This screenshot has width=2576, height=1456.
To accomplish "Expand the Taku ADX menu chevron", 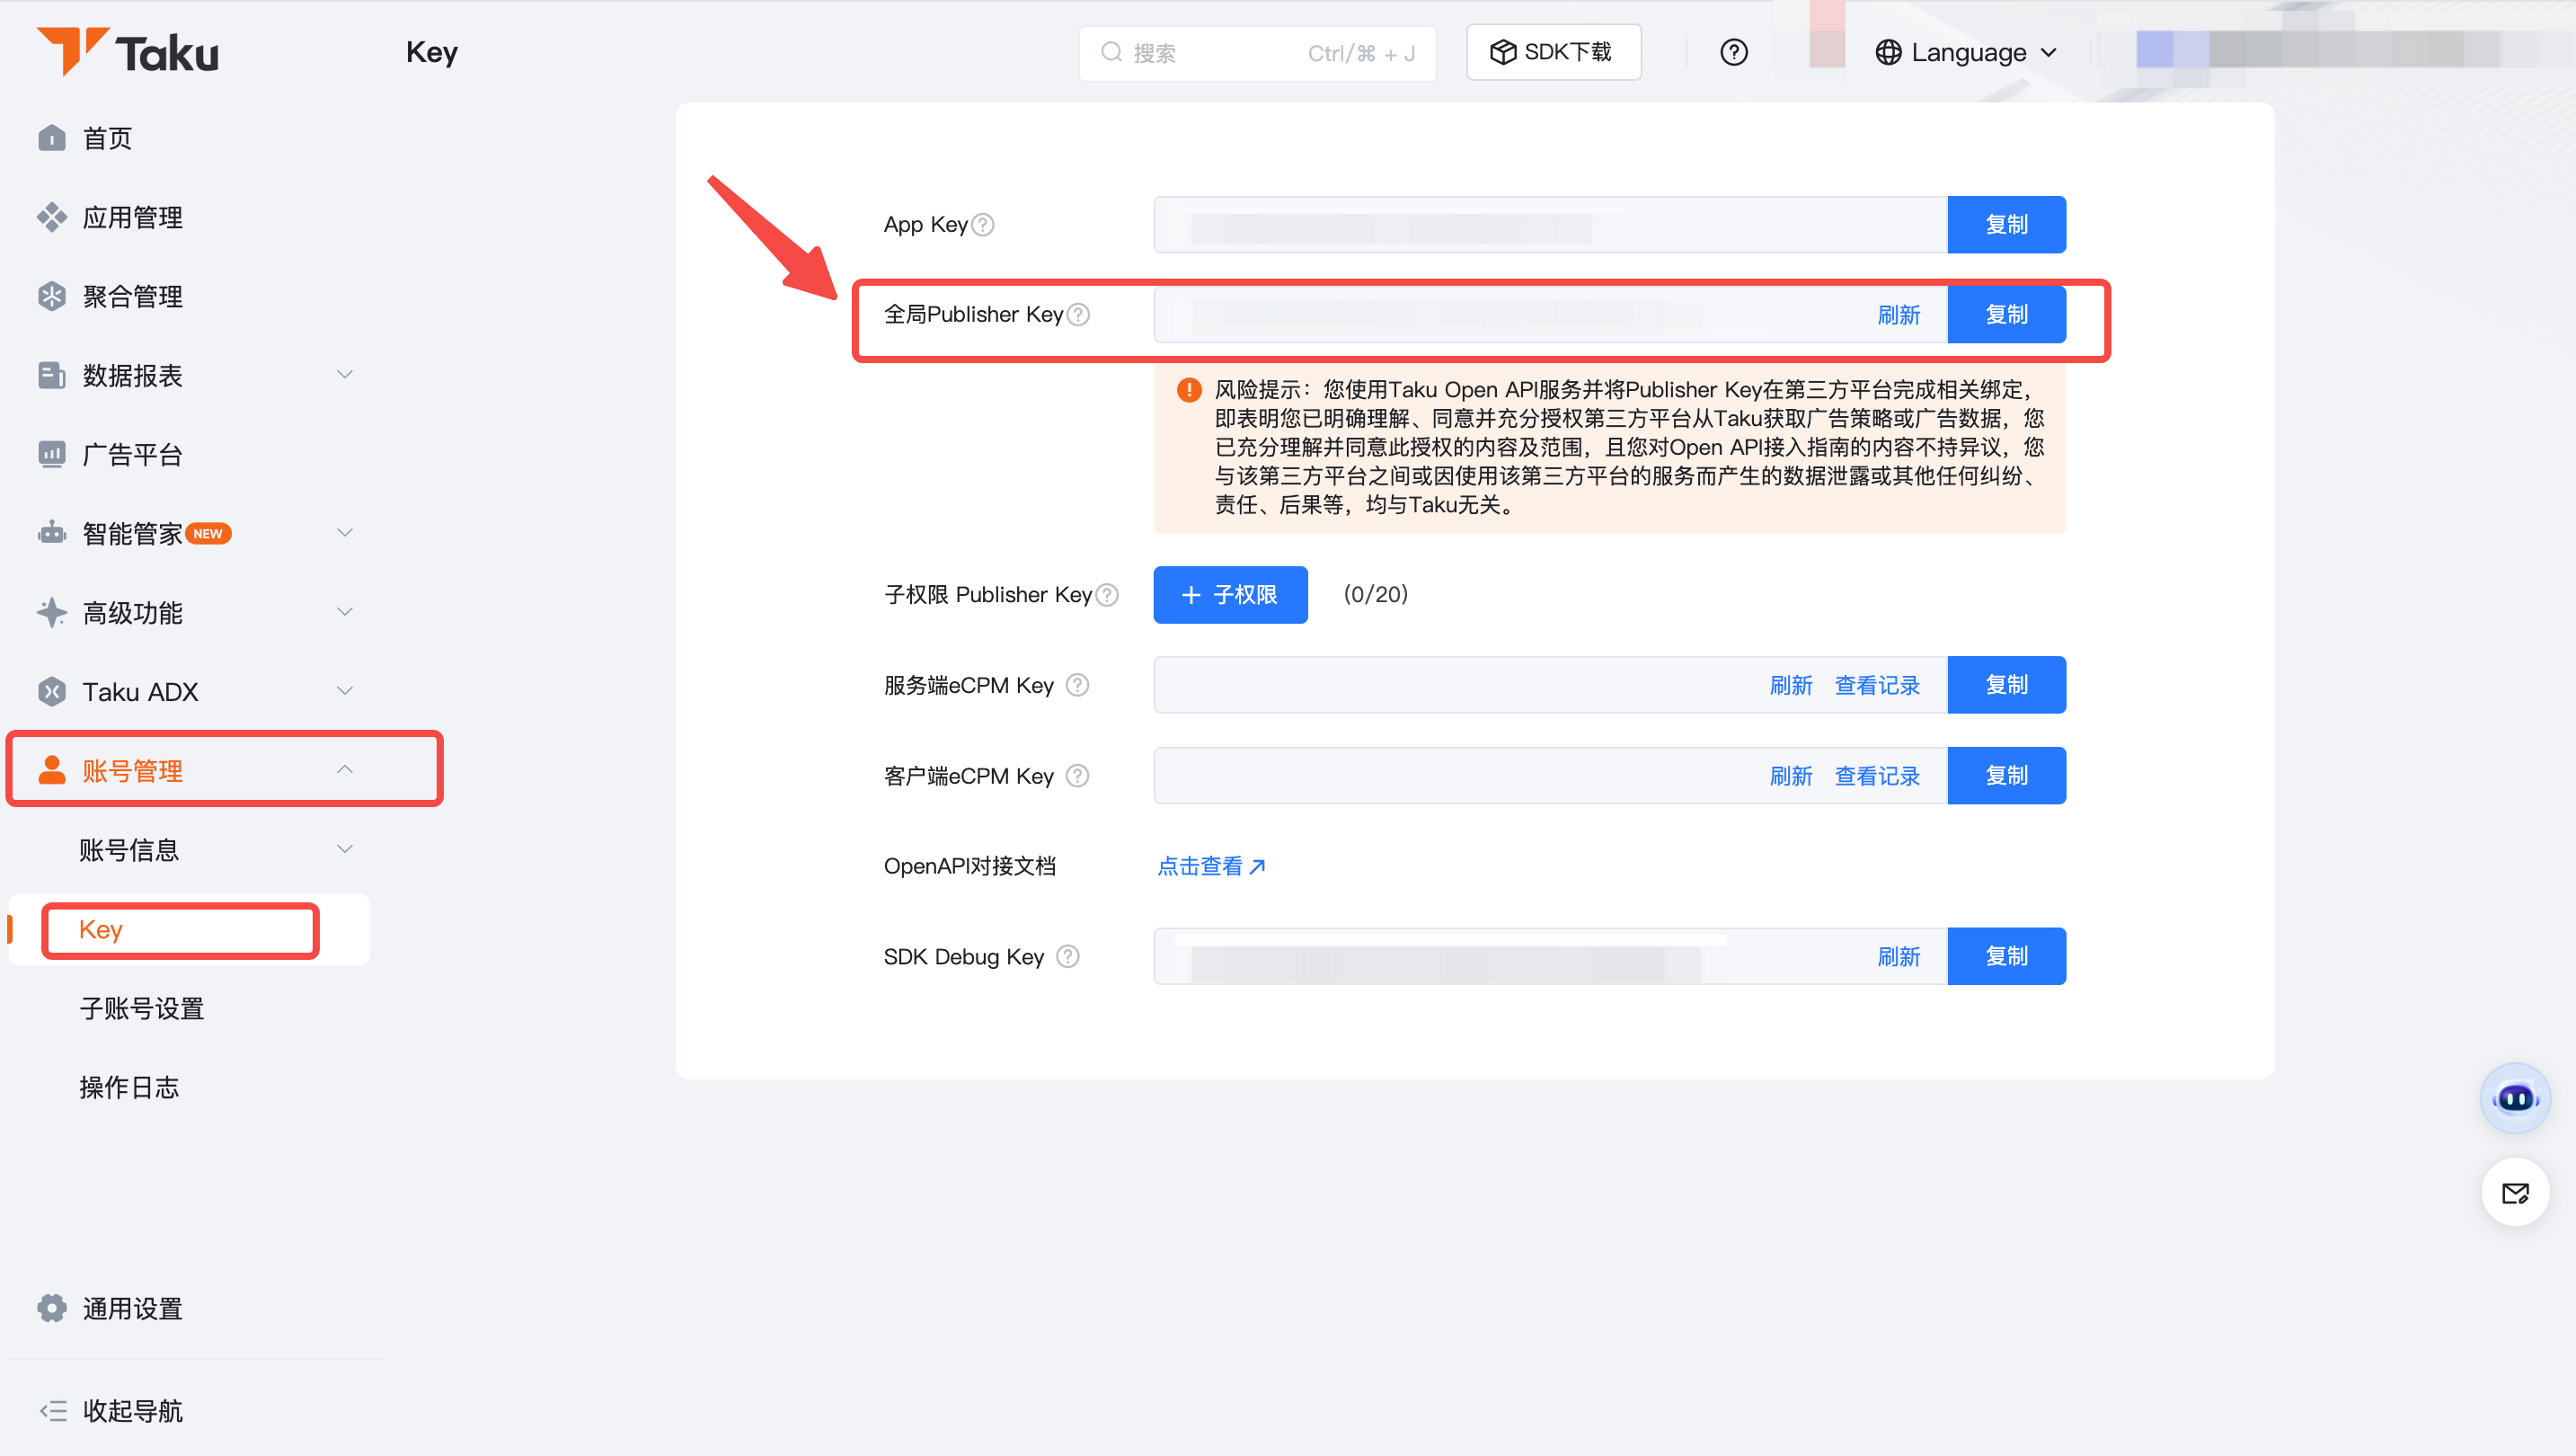I will pyautogui.click(x=345, y=691).
